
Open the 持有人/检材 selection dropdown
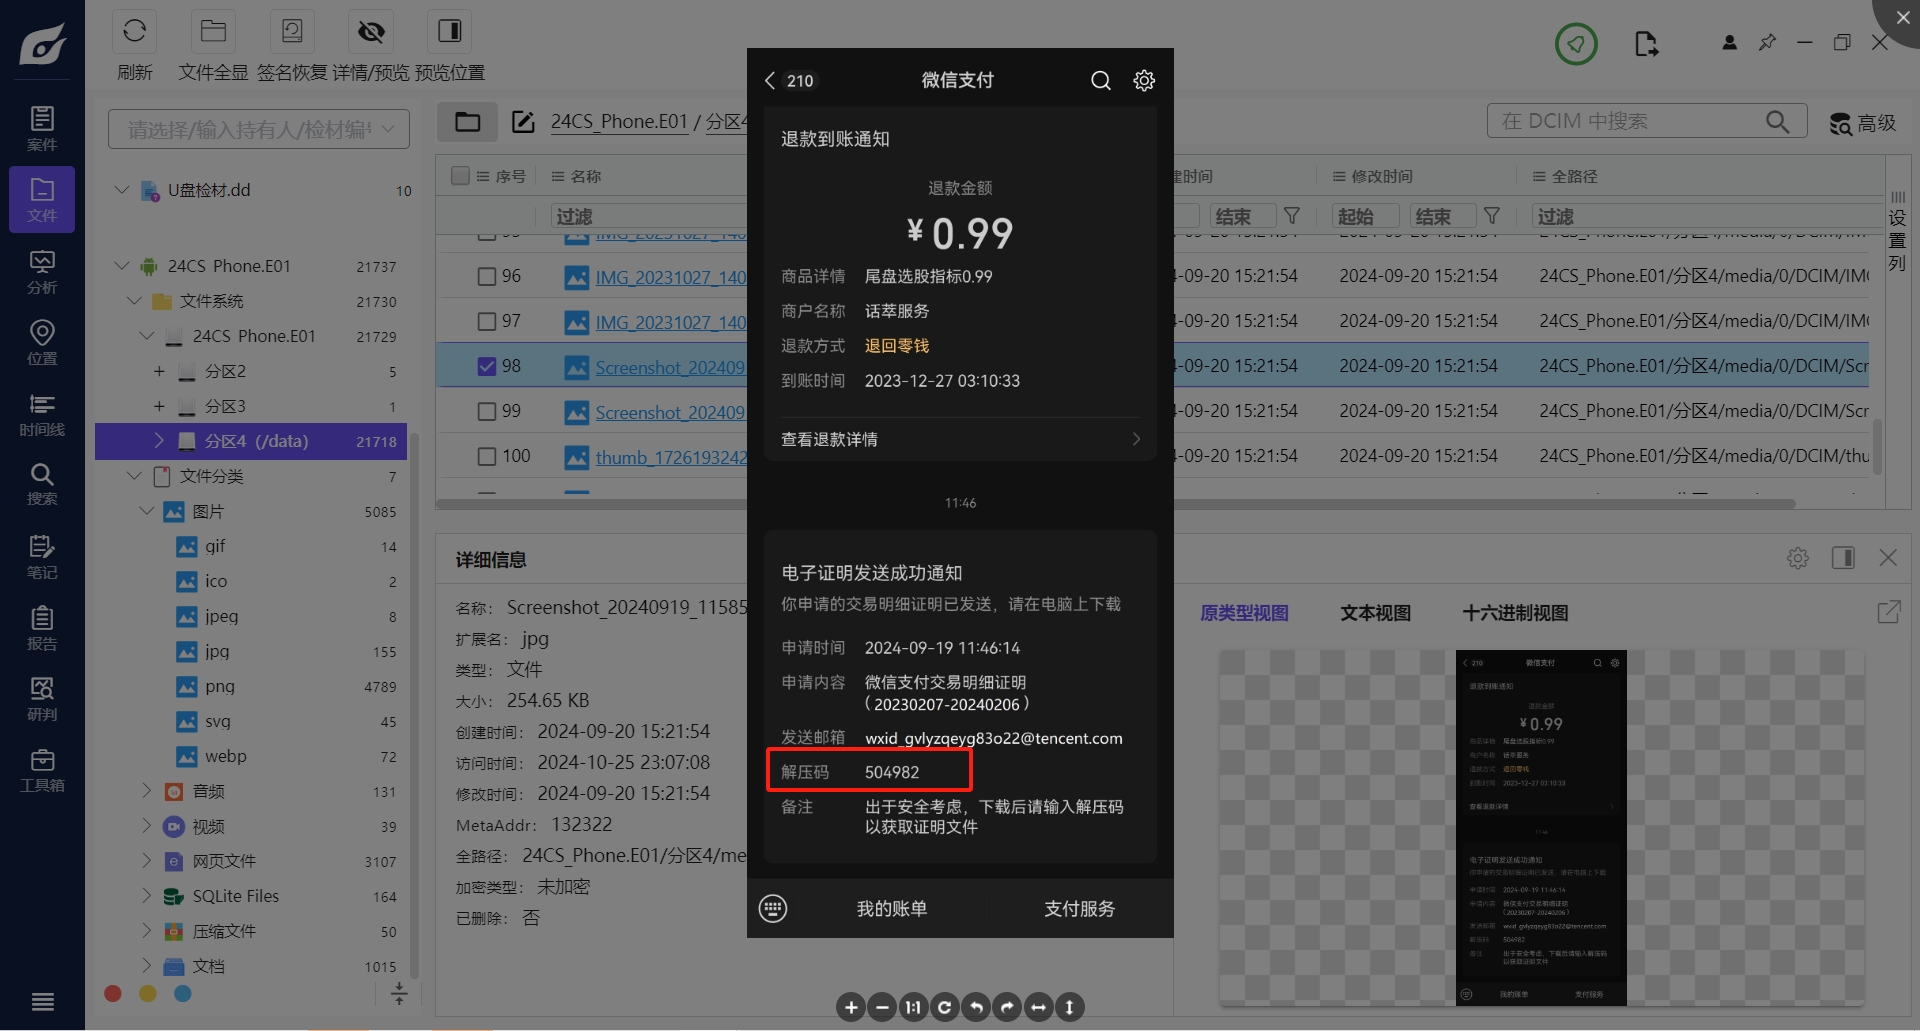coord(259,129)
